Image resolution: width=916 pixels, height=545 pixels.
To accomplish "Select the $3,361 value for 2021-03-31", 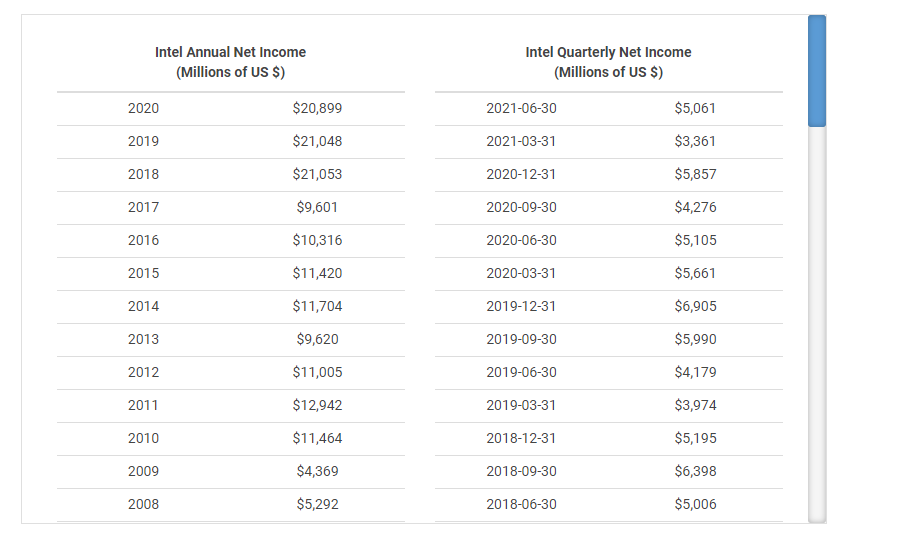I will (695, 141).
